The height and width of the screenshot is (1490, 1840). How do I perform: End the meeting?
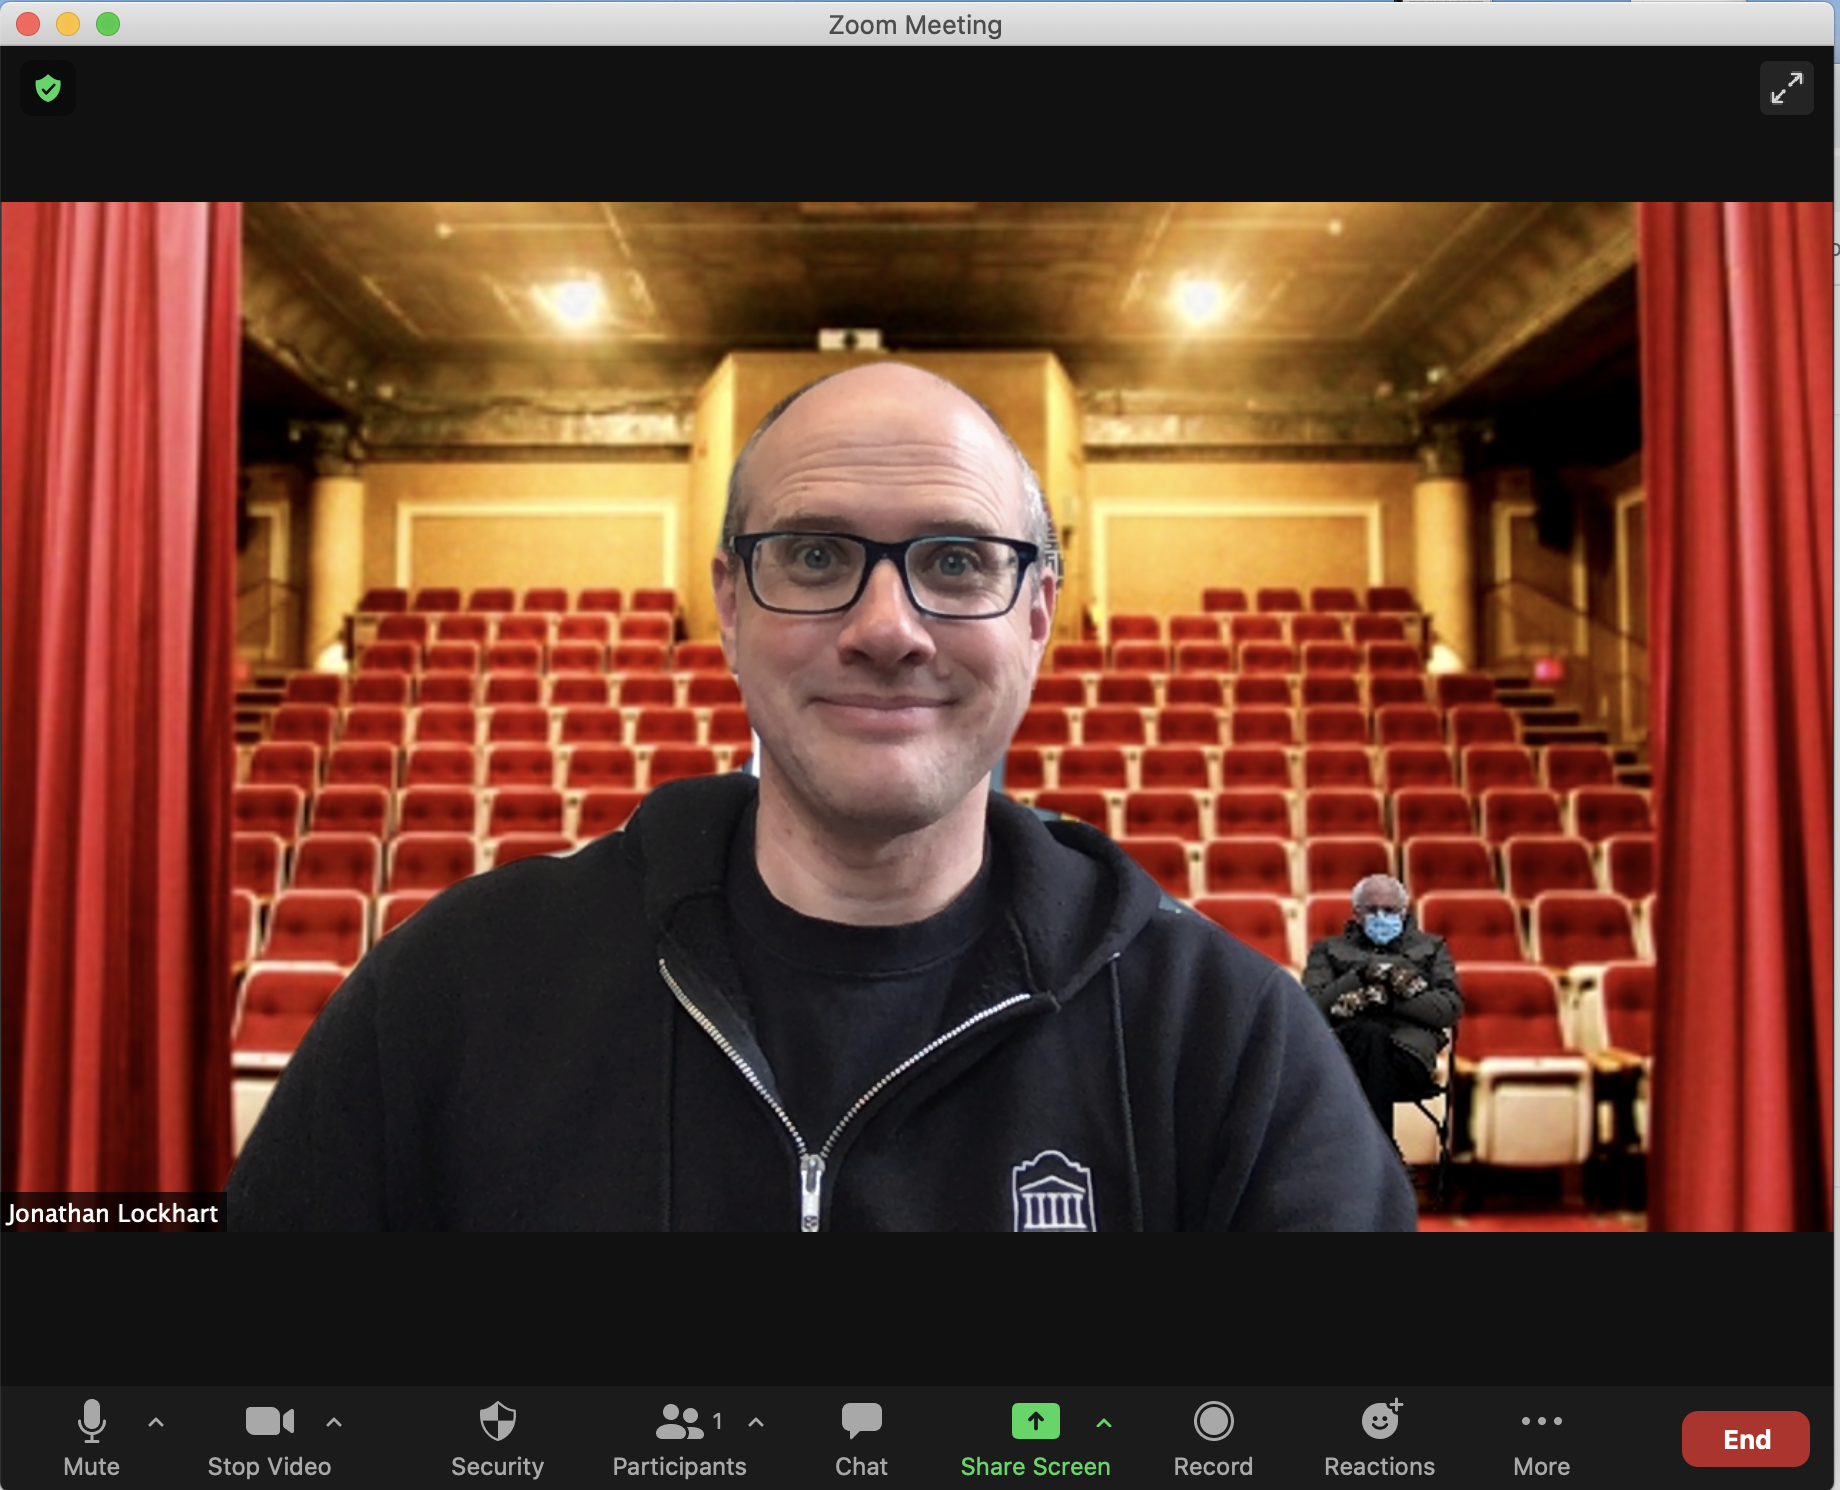(x=1745, y=1439)
